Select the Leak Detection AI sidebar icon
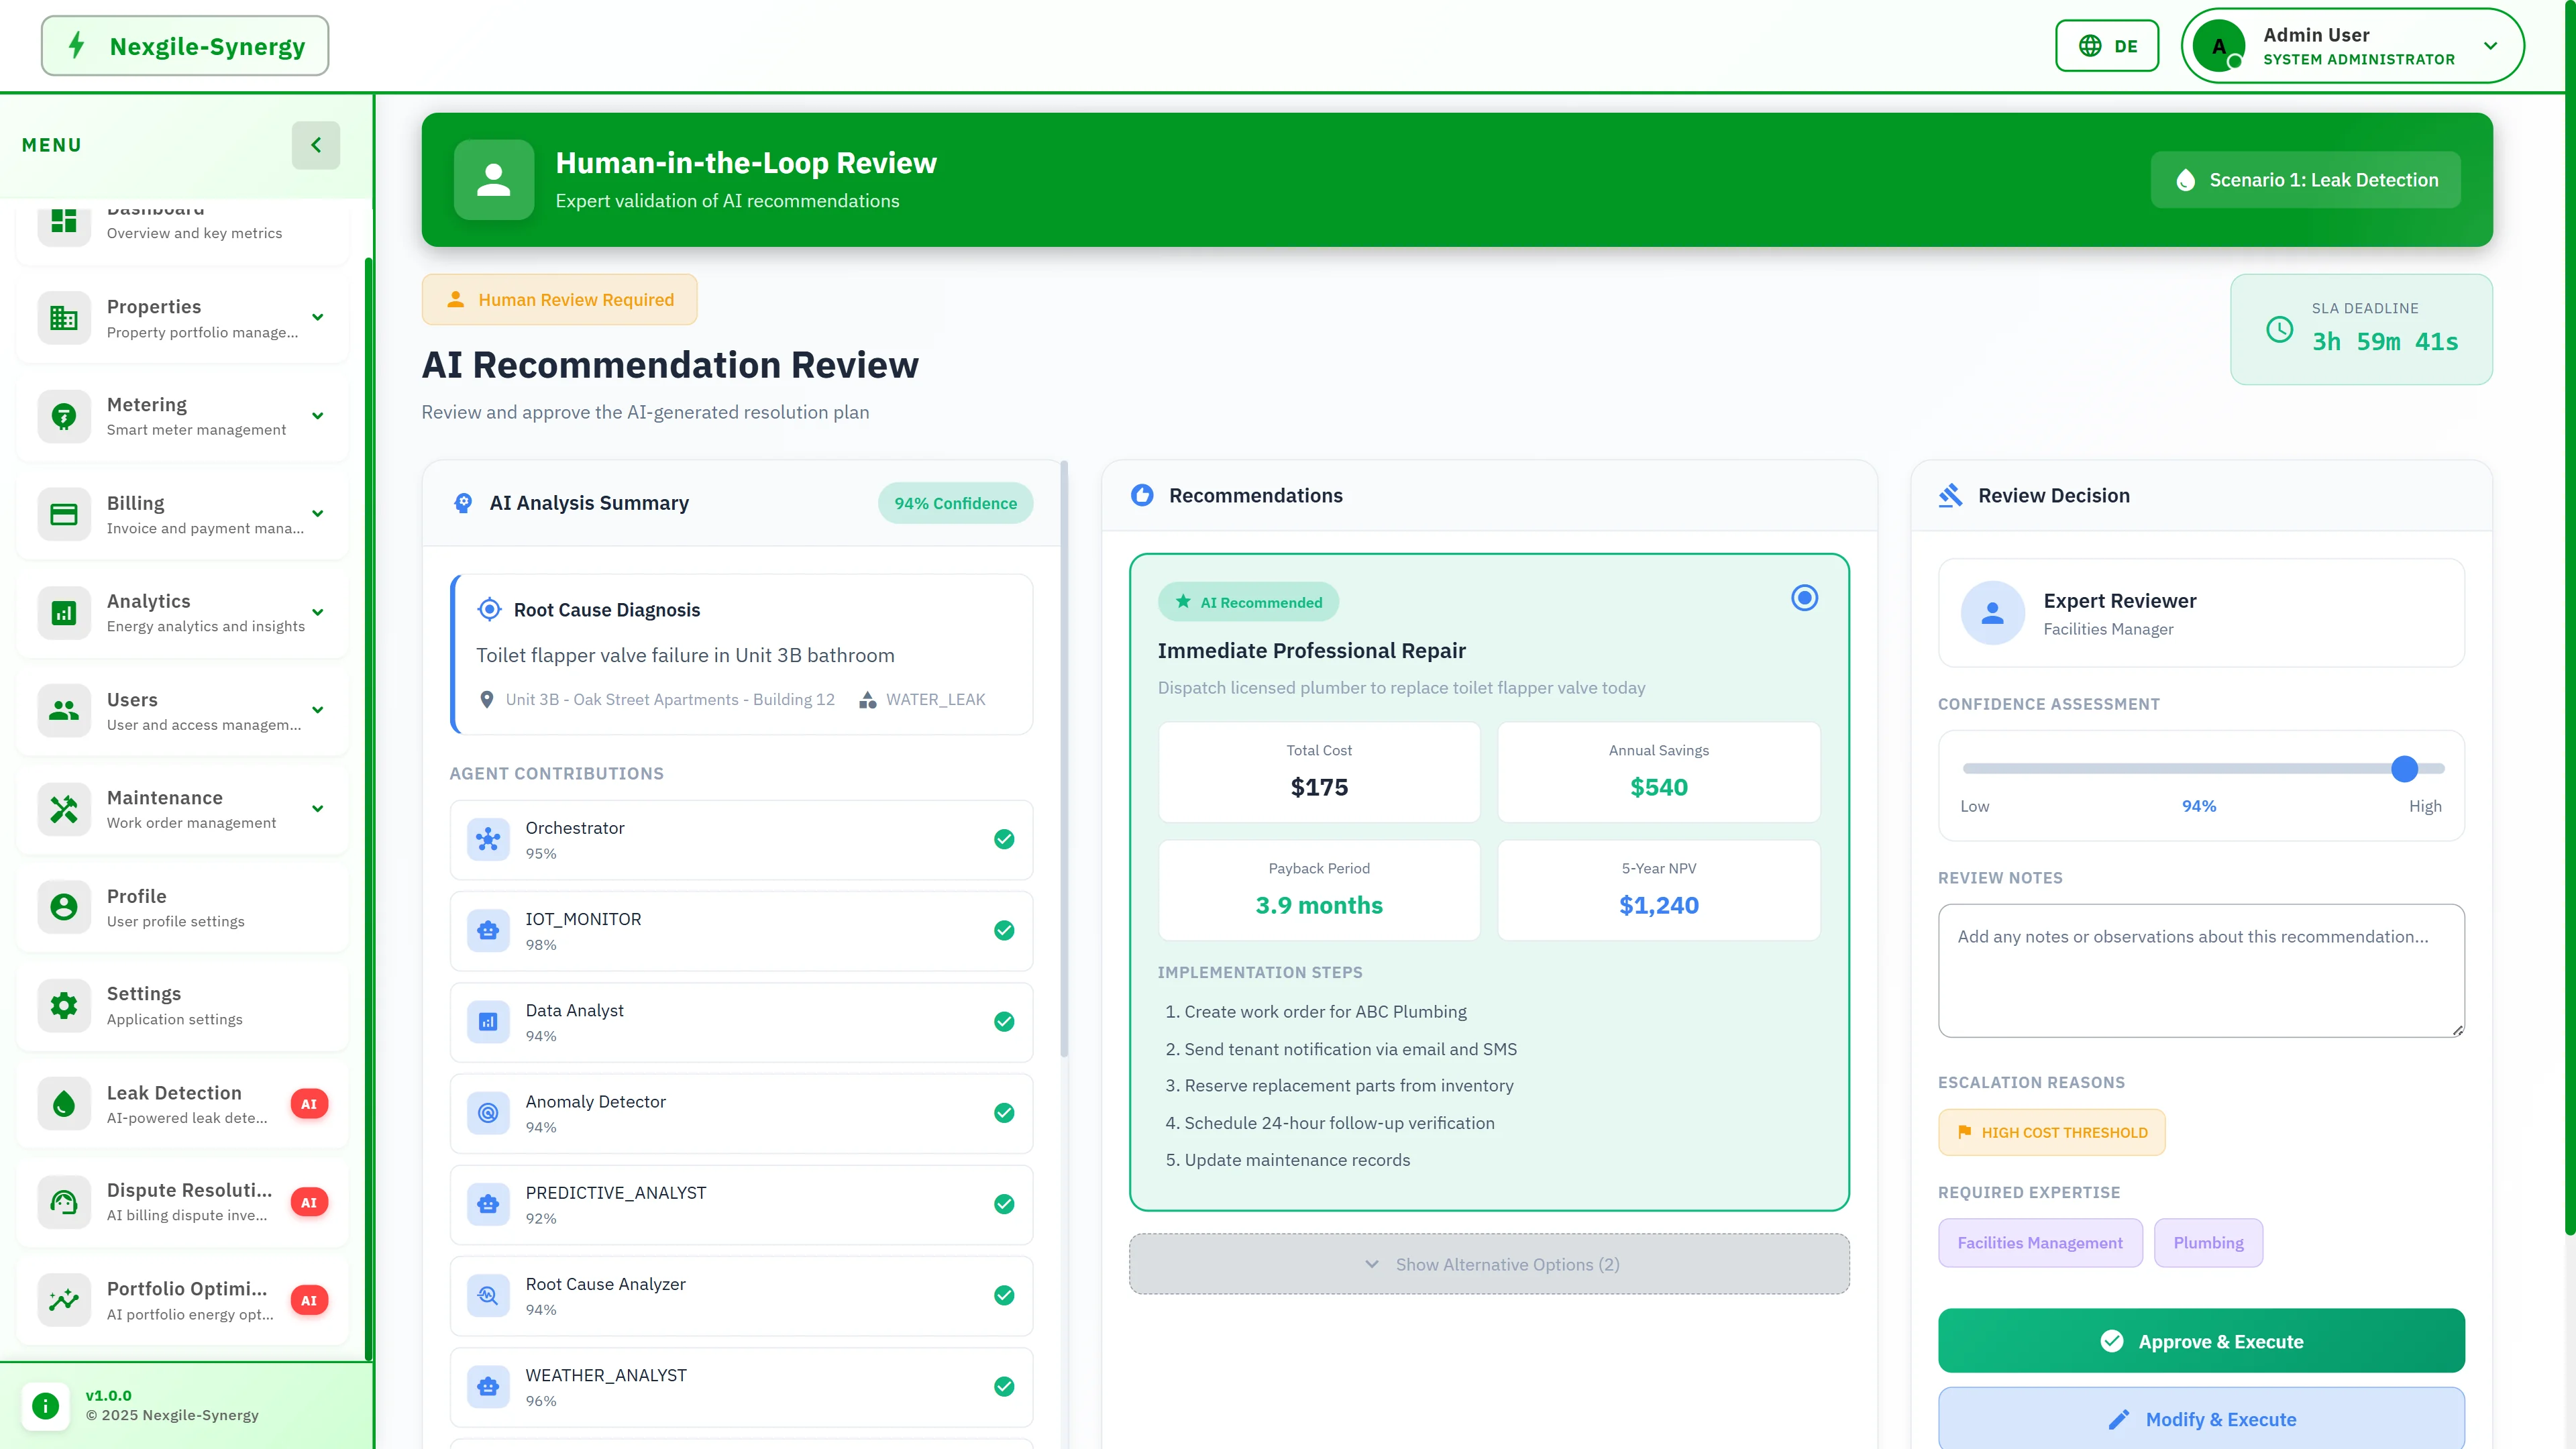Image resolution: width=2576 pixels, height=1449 pixels. (63, 1103)
